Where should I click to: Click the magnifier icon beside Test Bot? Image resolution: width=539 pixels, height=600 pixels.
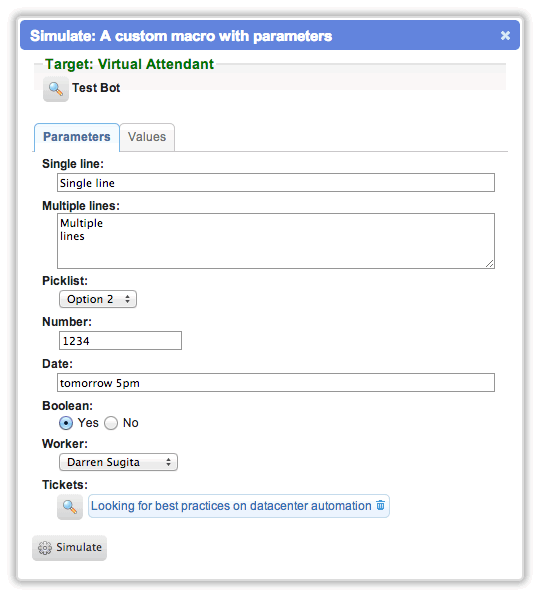[x=56, y=89]
